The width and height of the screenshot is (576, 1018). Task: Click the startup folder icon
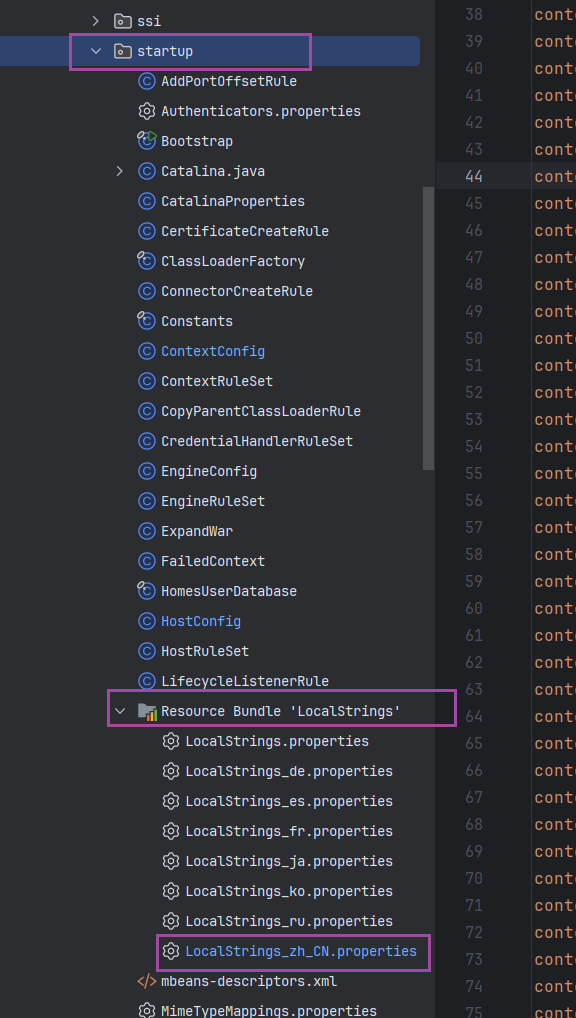(x=122, y=51)
